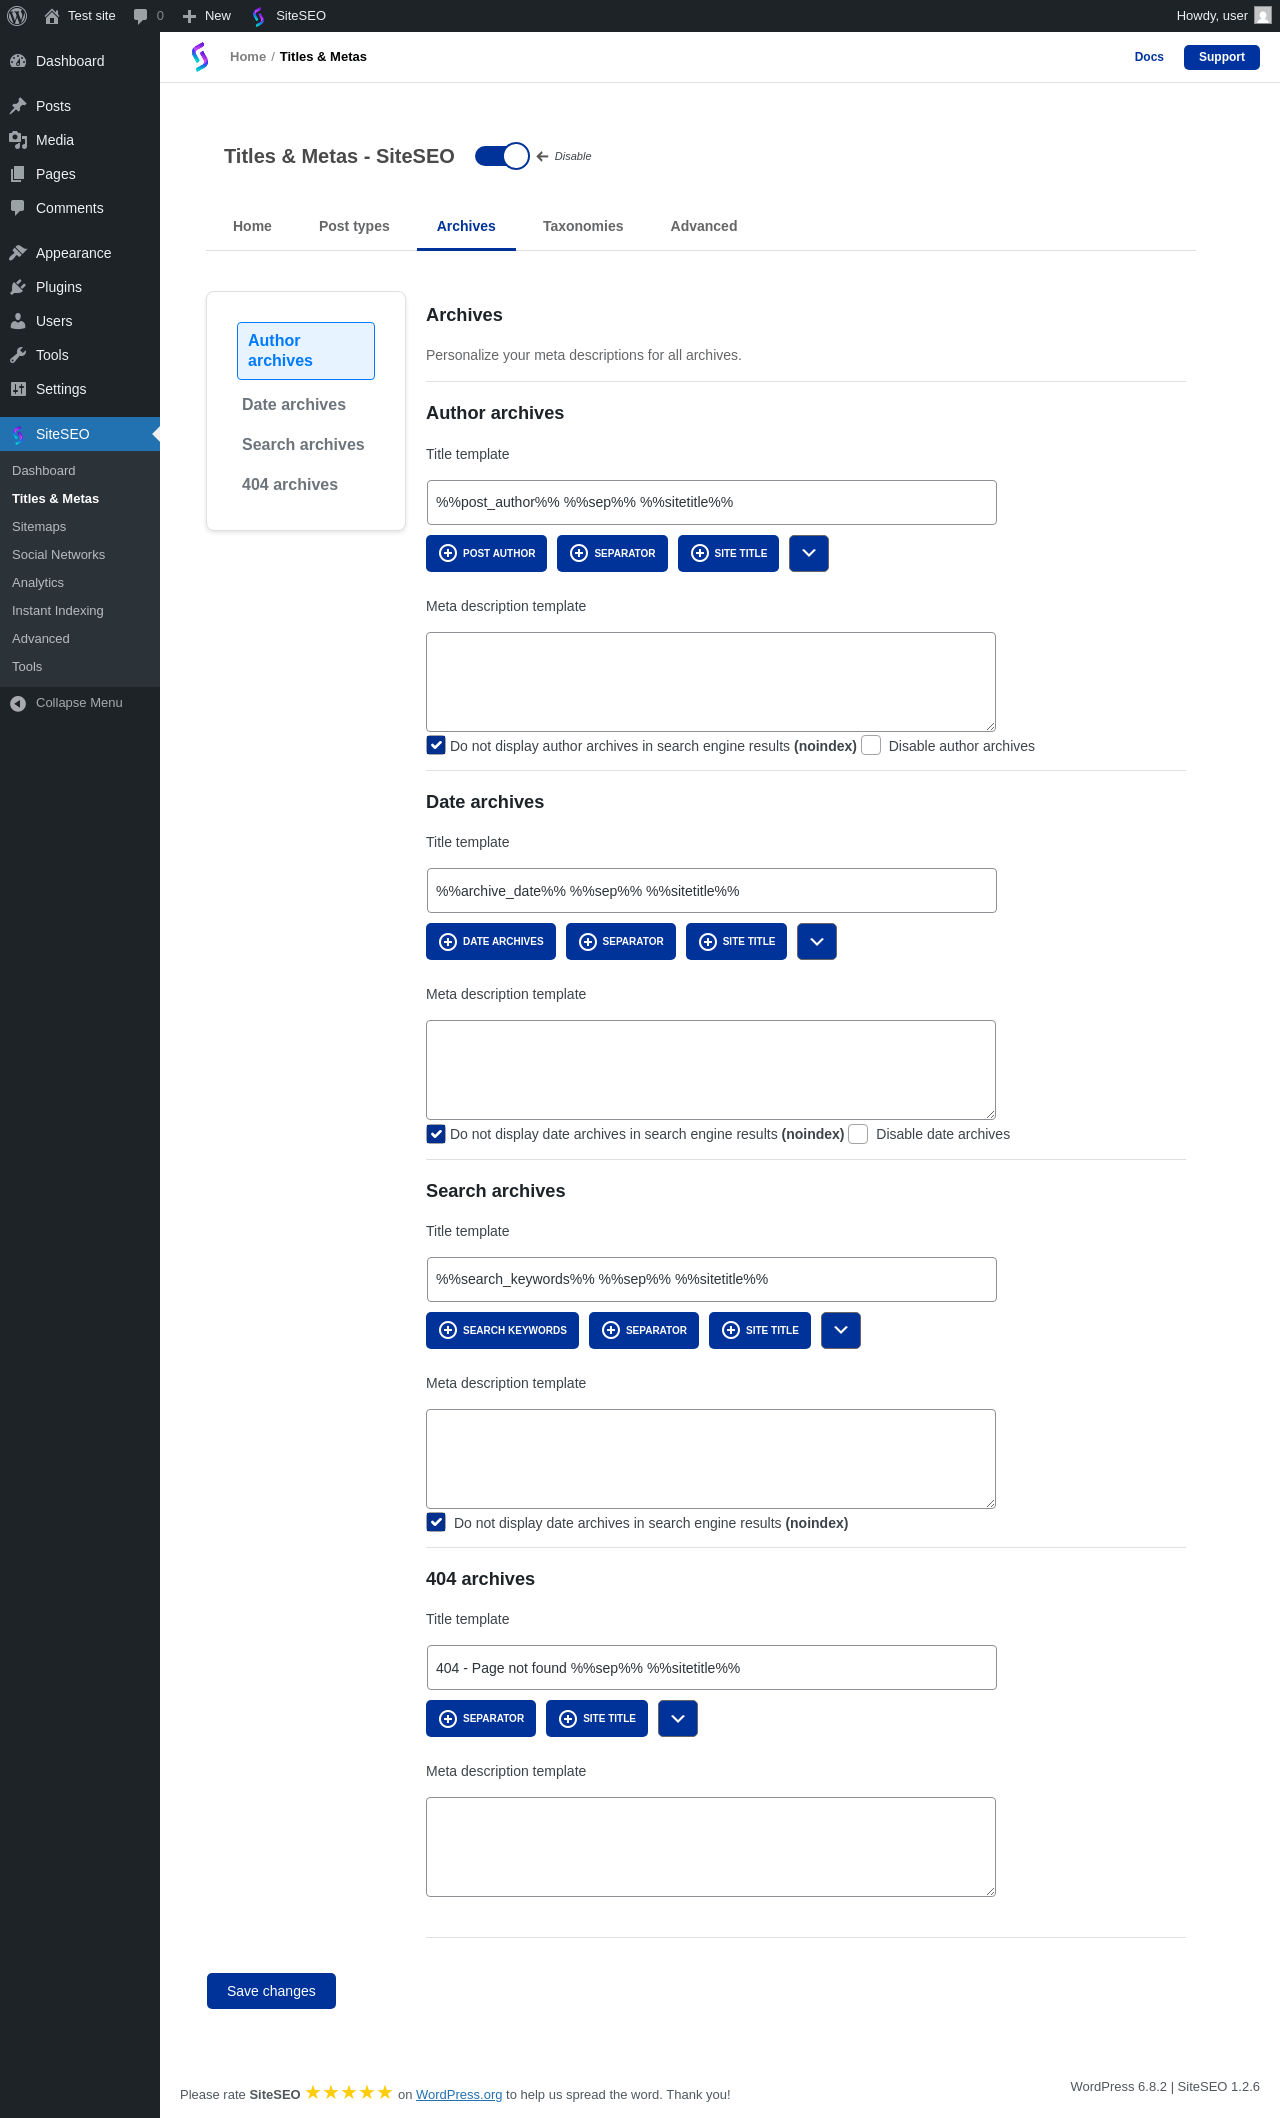Switch to the Home tab
This screenshot has width=1280, height=2118.
pyautogui.click(x=252, y=226)
